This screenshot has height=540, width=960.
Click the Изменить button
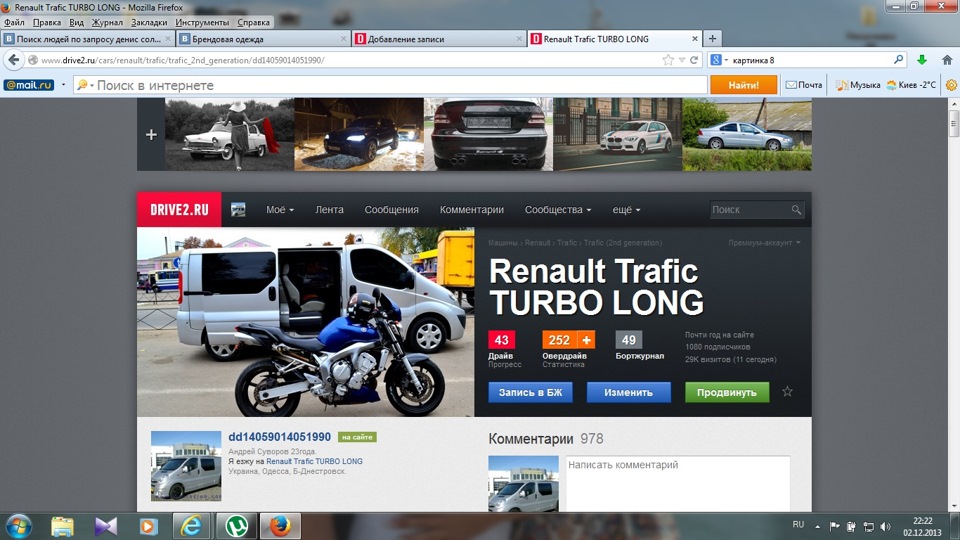(628, 392)
